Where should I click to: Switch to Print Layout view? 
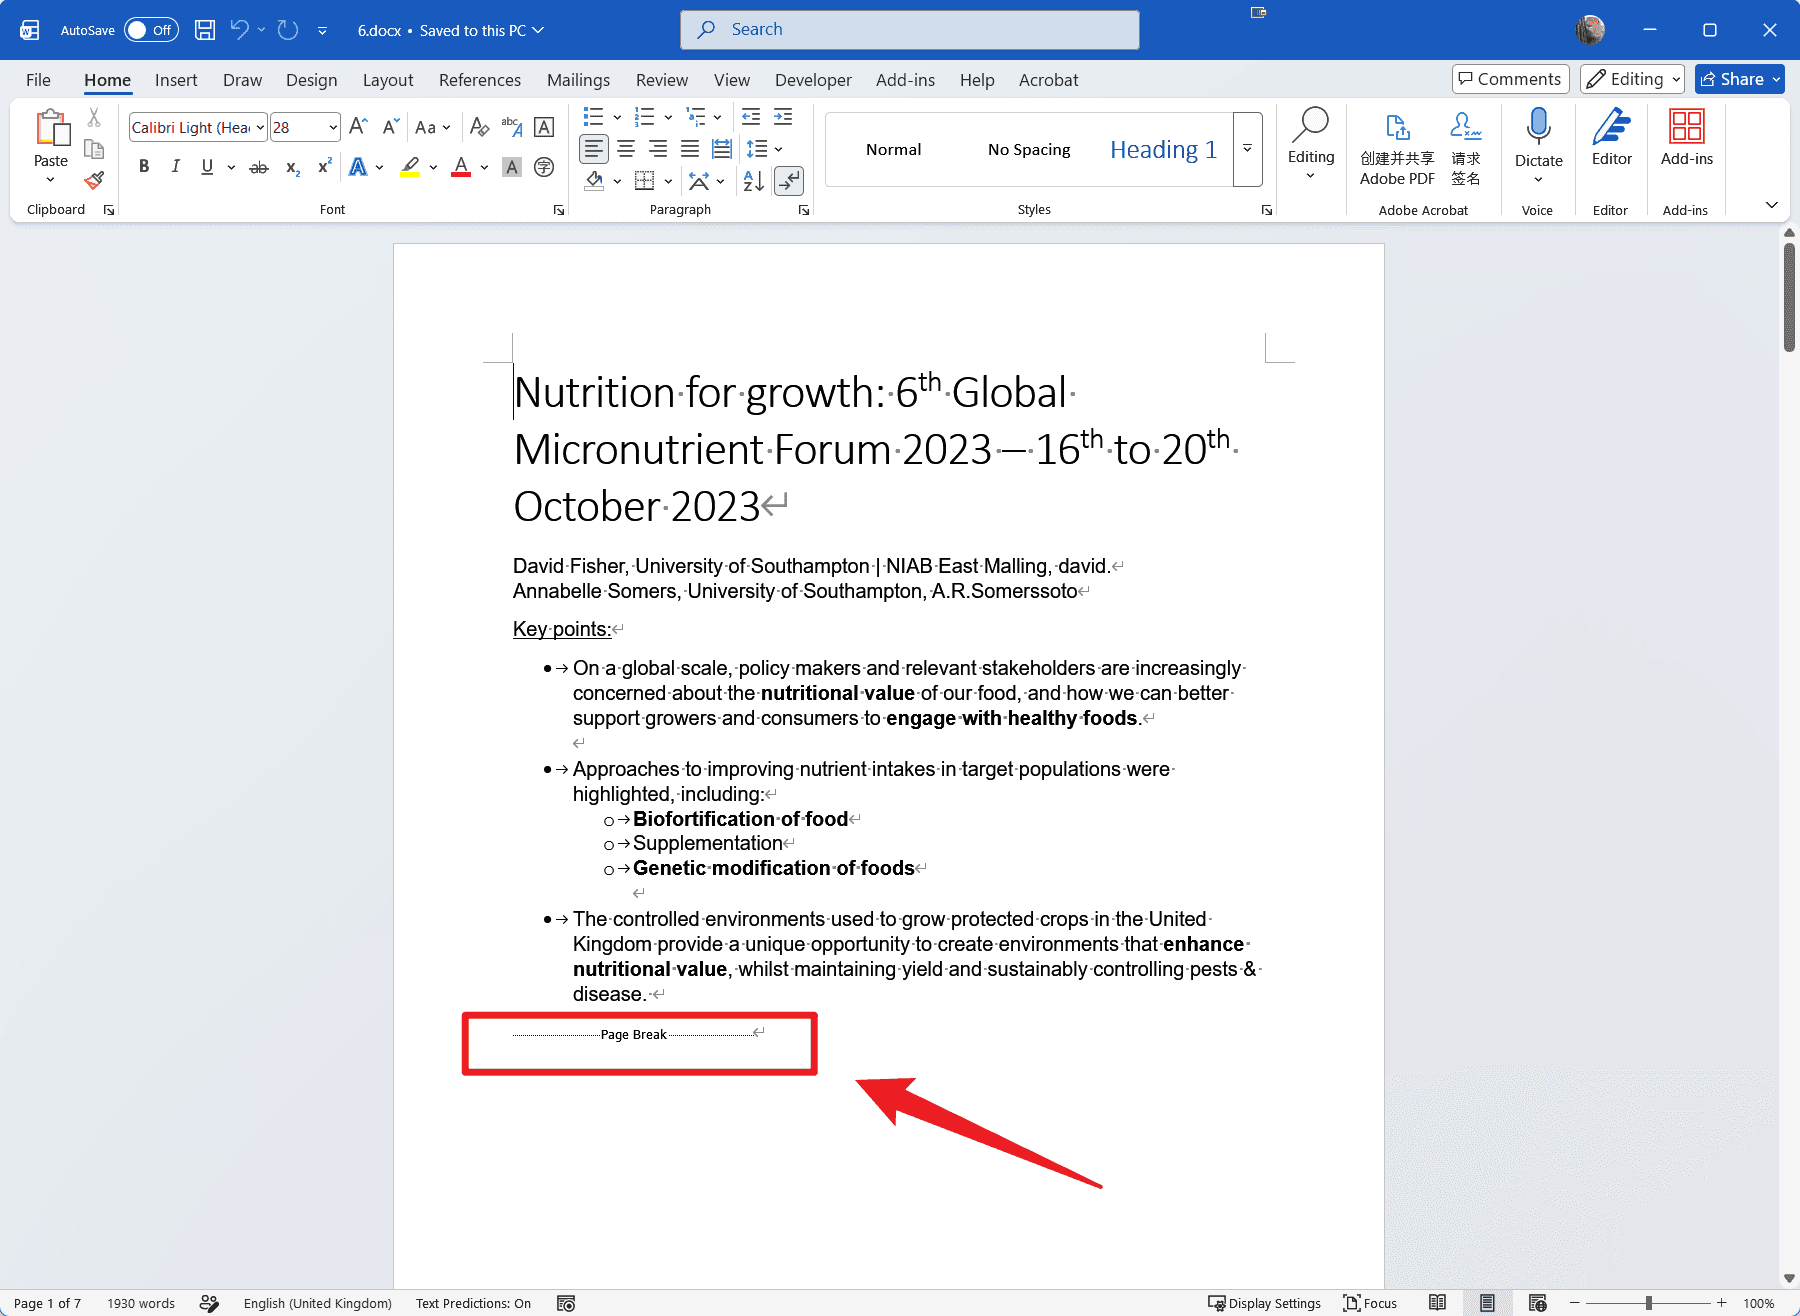pos(1487,1303)
